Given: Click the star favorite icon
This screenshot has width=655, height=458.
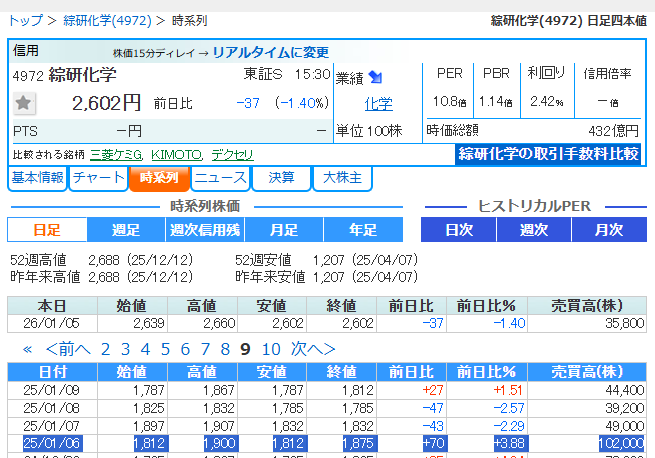Looking at the screenshot, I should [25, 103].
